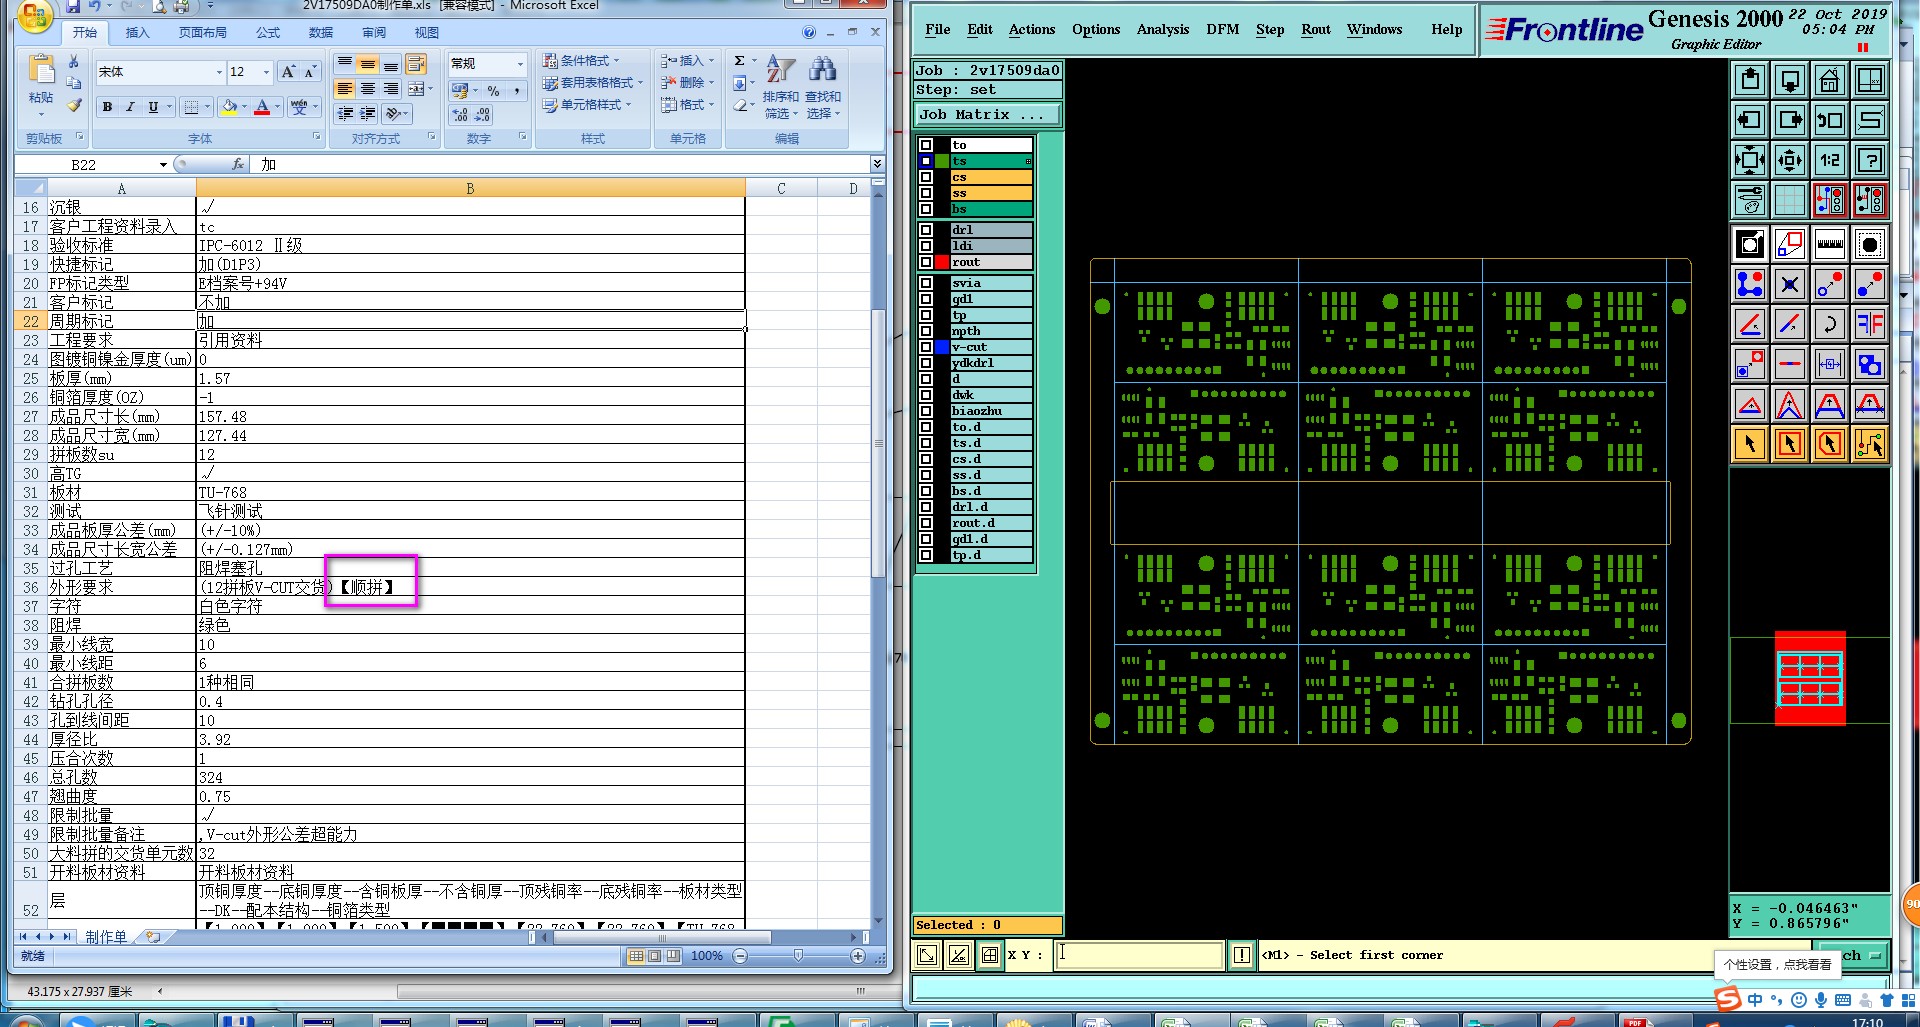Click the insert function fx icon

238,164
